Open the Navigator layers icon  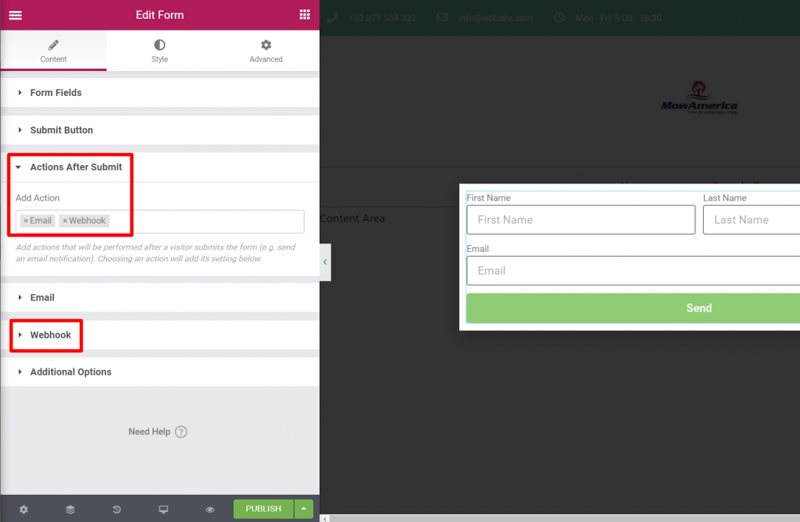tap(70, 509)
